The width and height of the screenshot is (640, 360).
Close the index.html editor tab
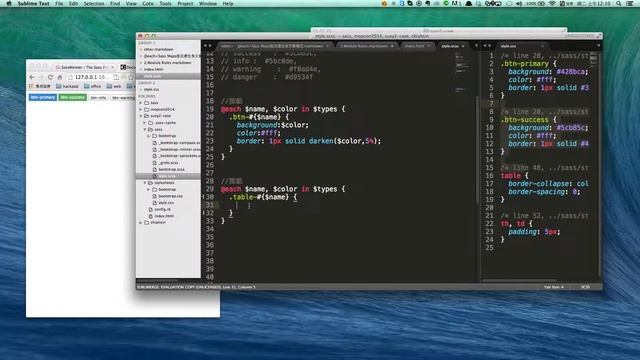coord(428,46)
